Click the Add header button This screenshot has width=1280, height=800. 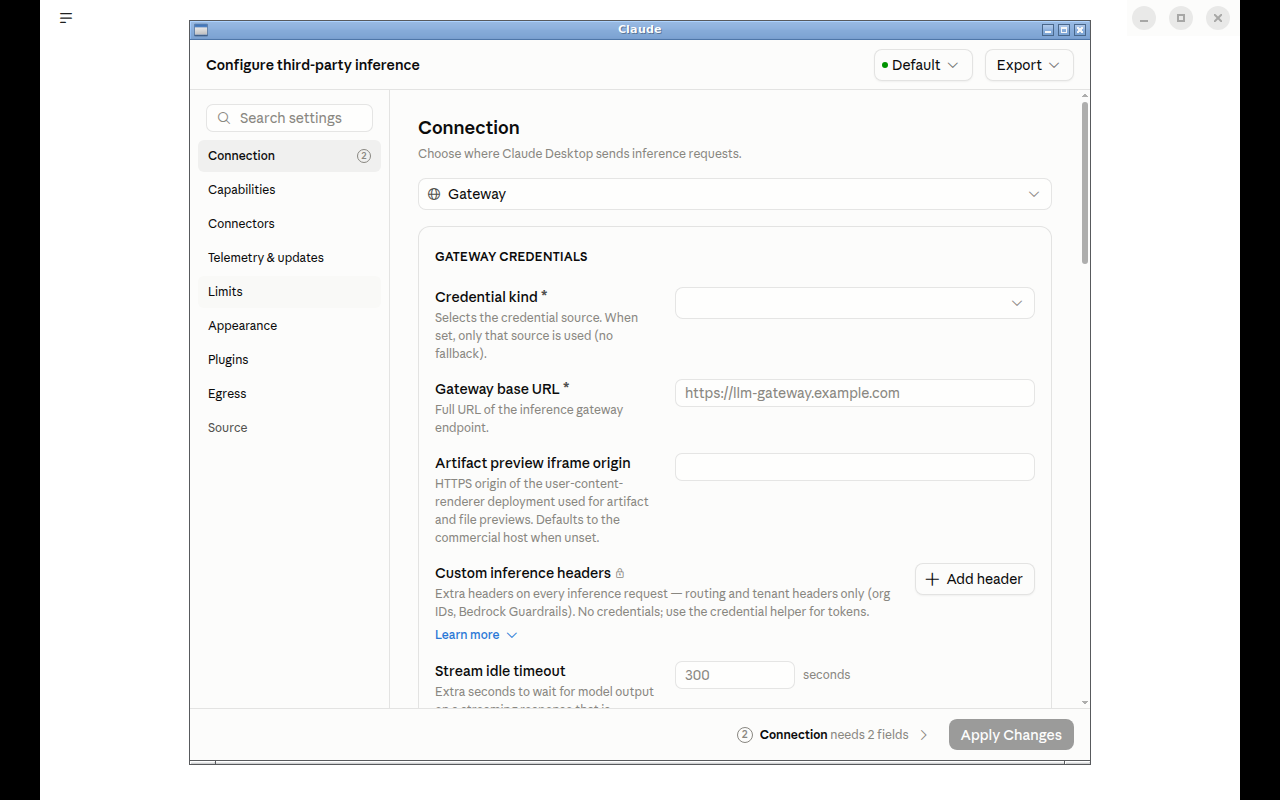(x=975, y=579)
